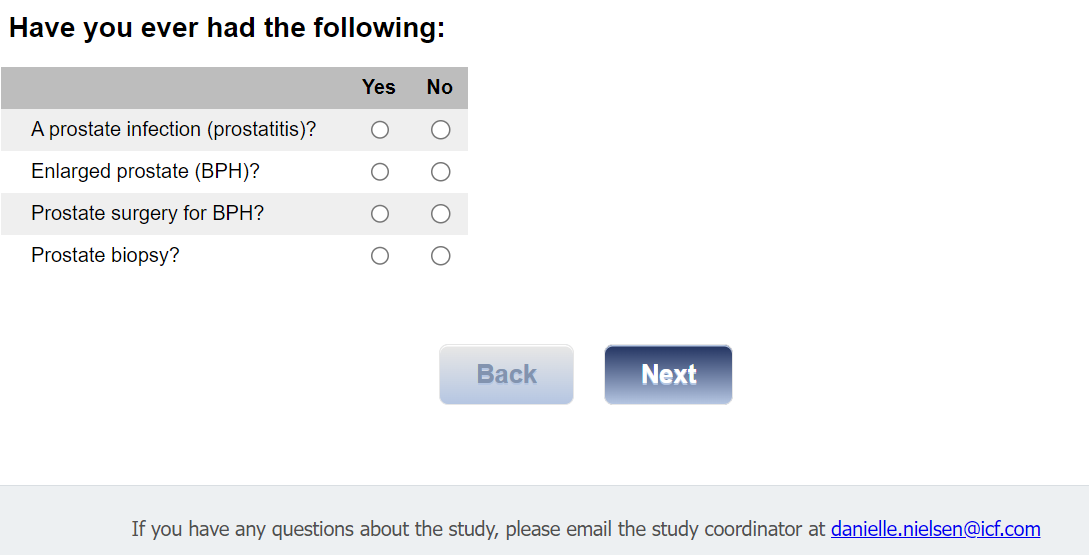
Task: Go back with the Back button
Action: coord(506,375)
